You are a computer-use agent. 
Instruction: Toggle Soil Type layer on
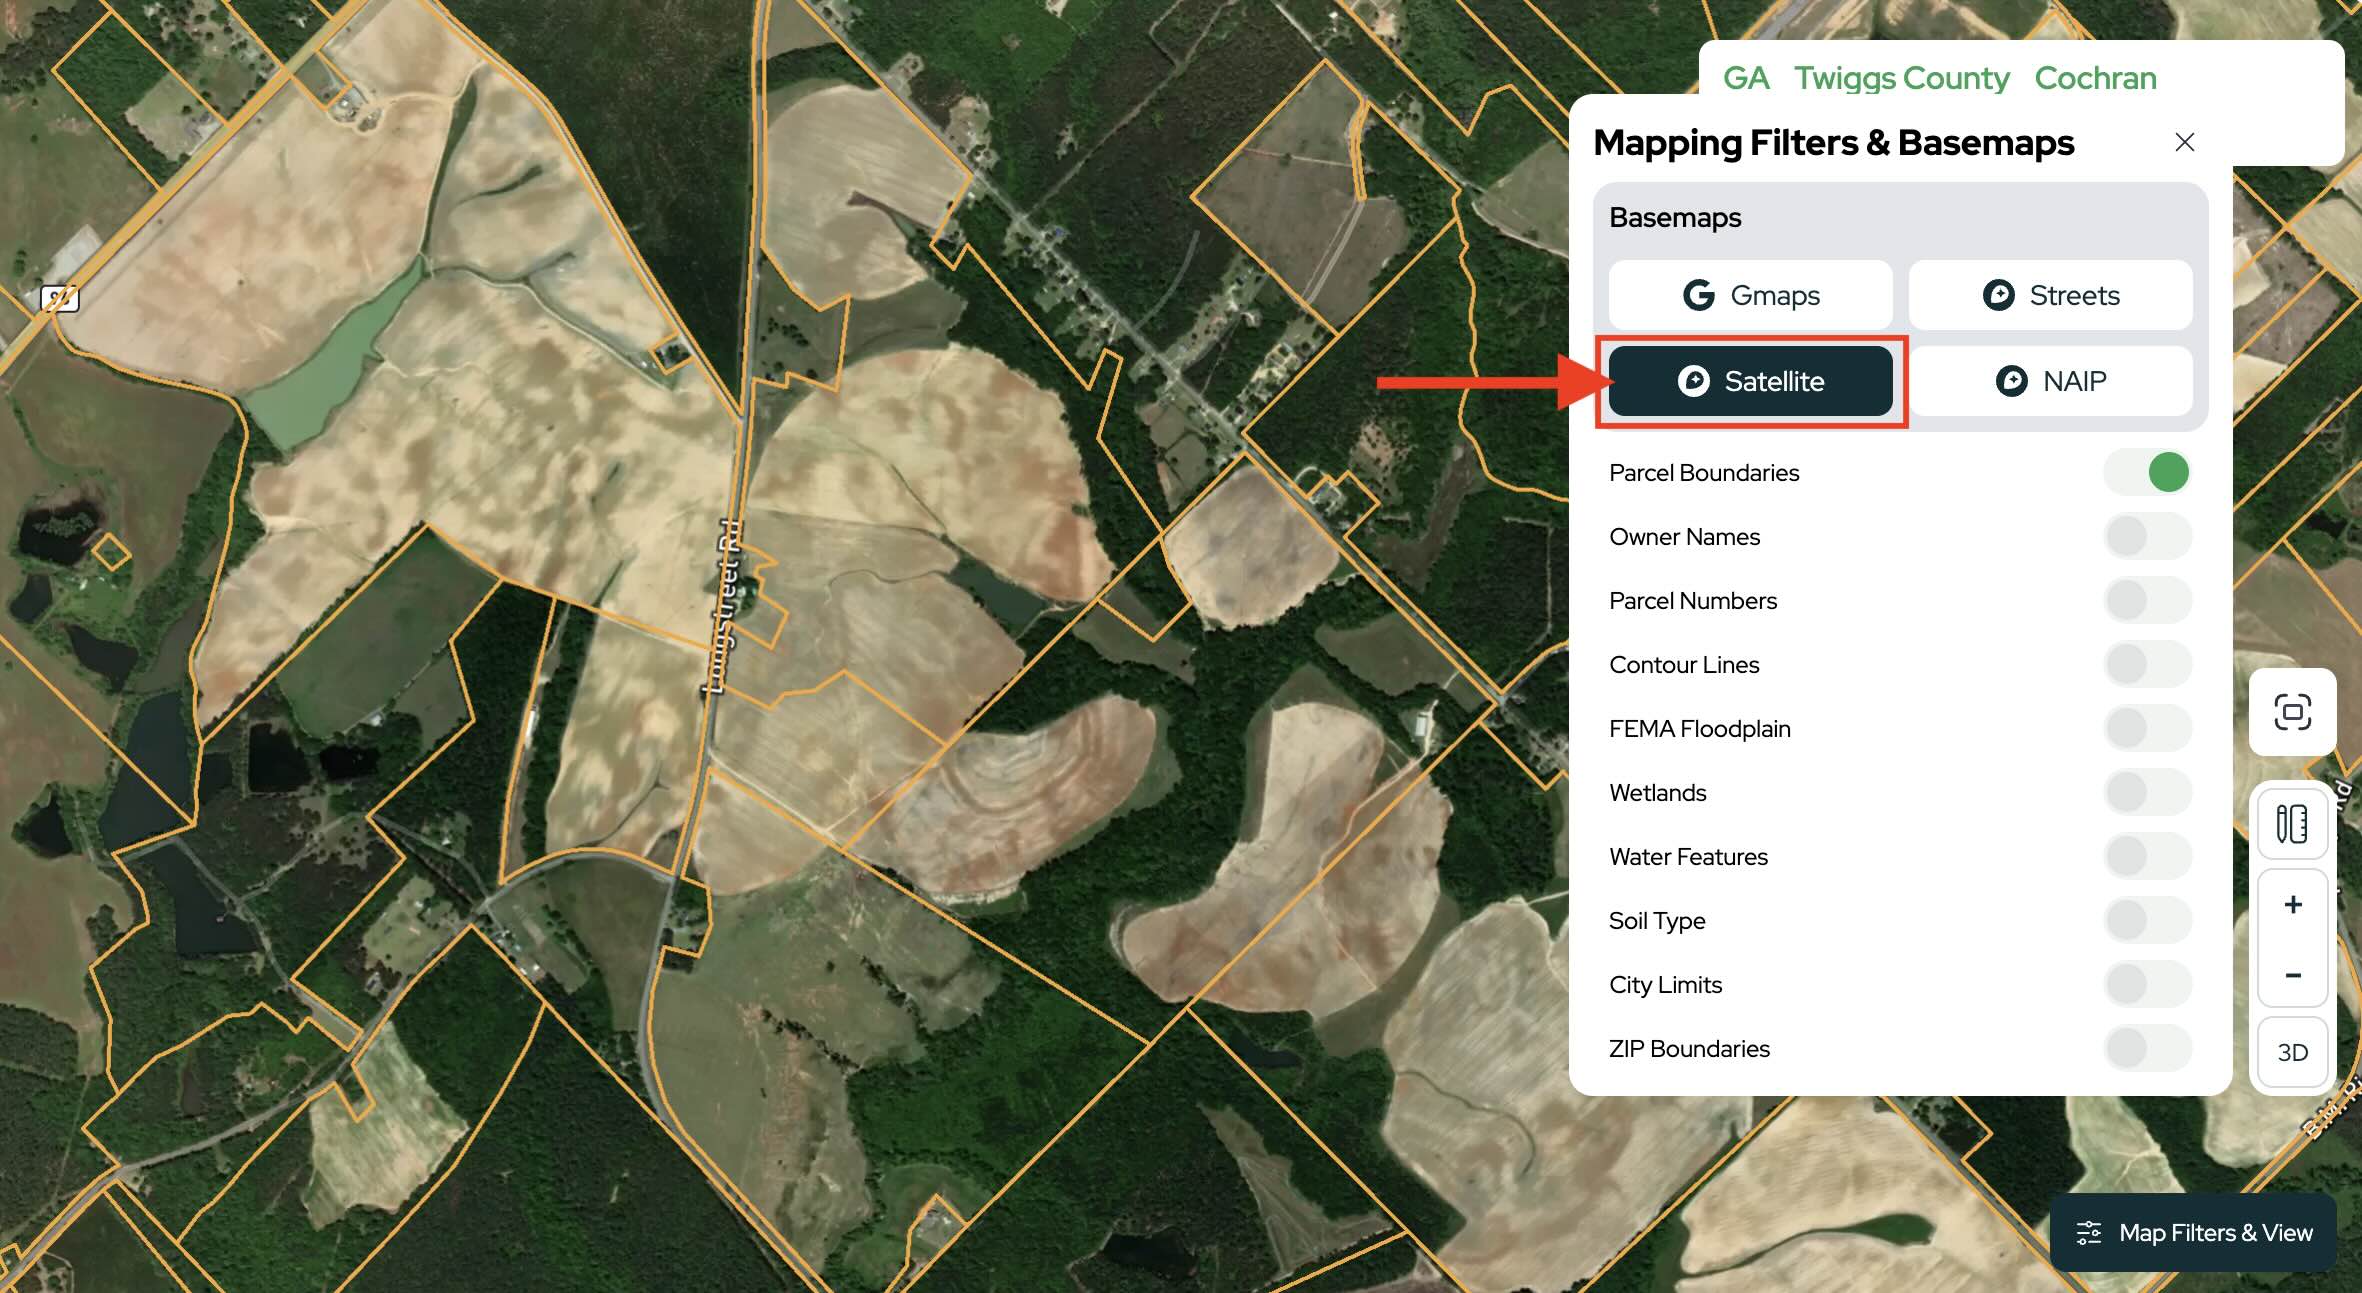pos(2147,921)
